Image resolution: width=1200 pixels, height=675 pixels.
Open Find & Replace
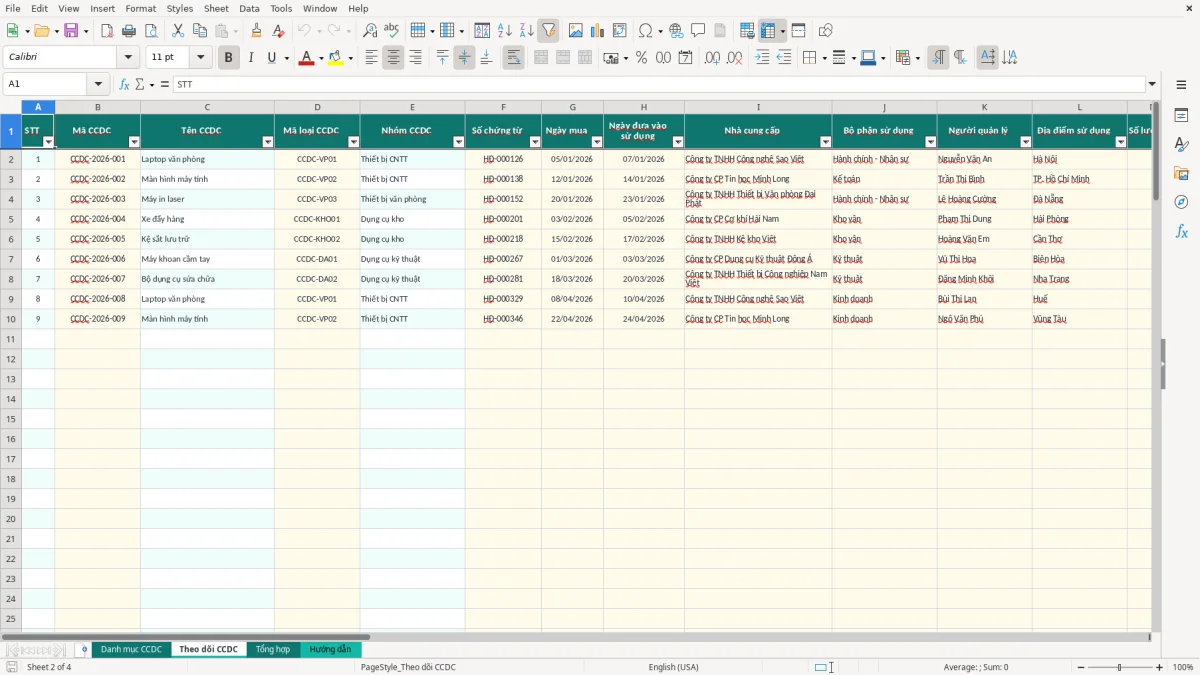[x=370, y=31]
